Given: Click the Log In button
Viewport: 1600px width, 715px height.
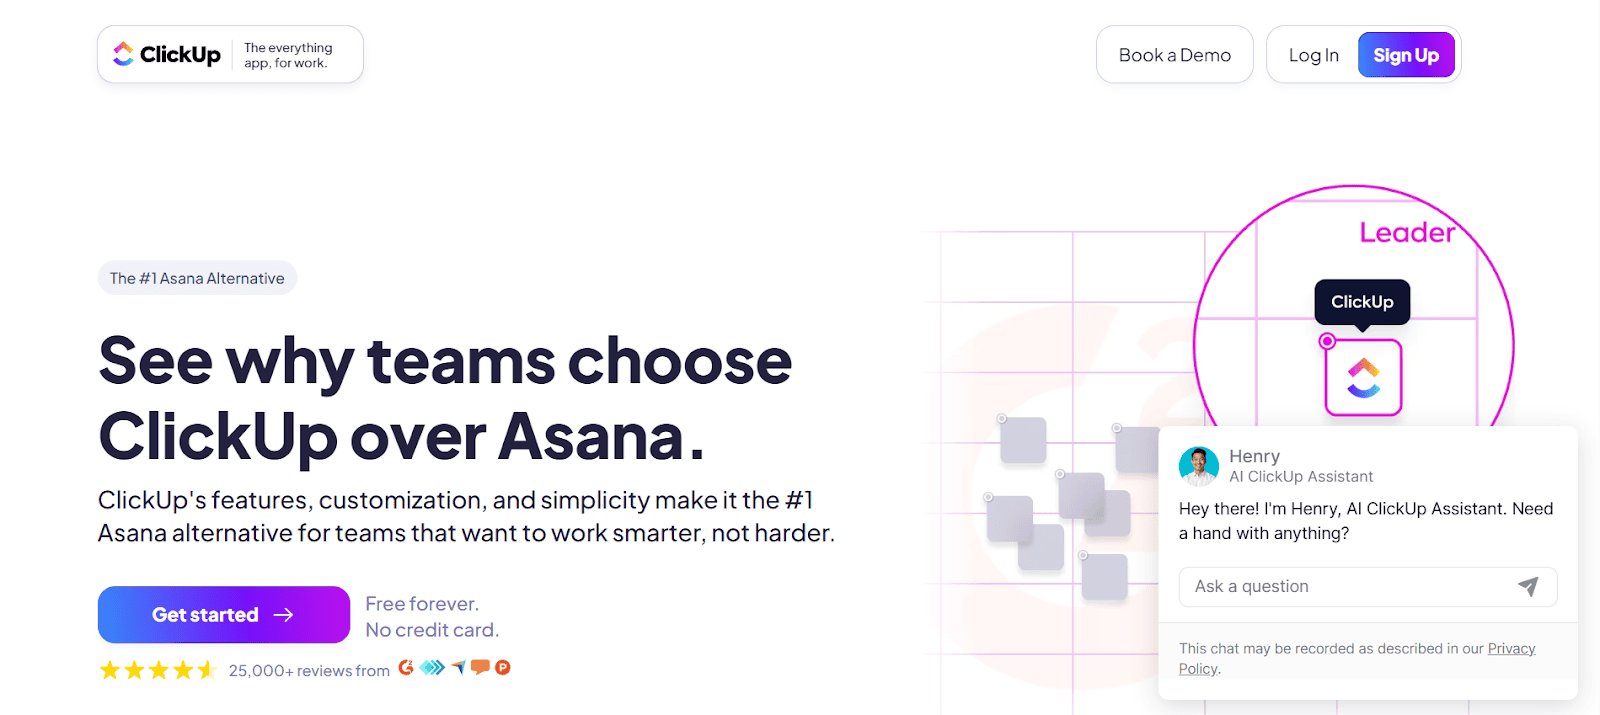Looking at the screenshot, I should (x=1313, y=55).
